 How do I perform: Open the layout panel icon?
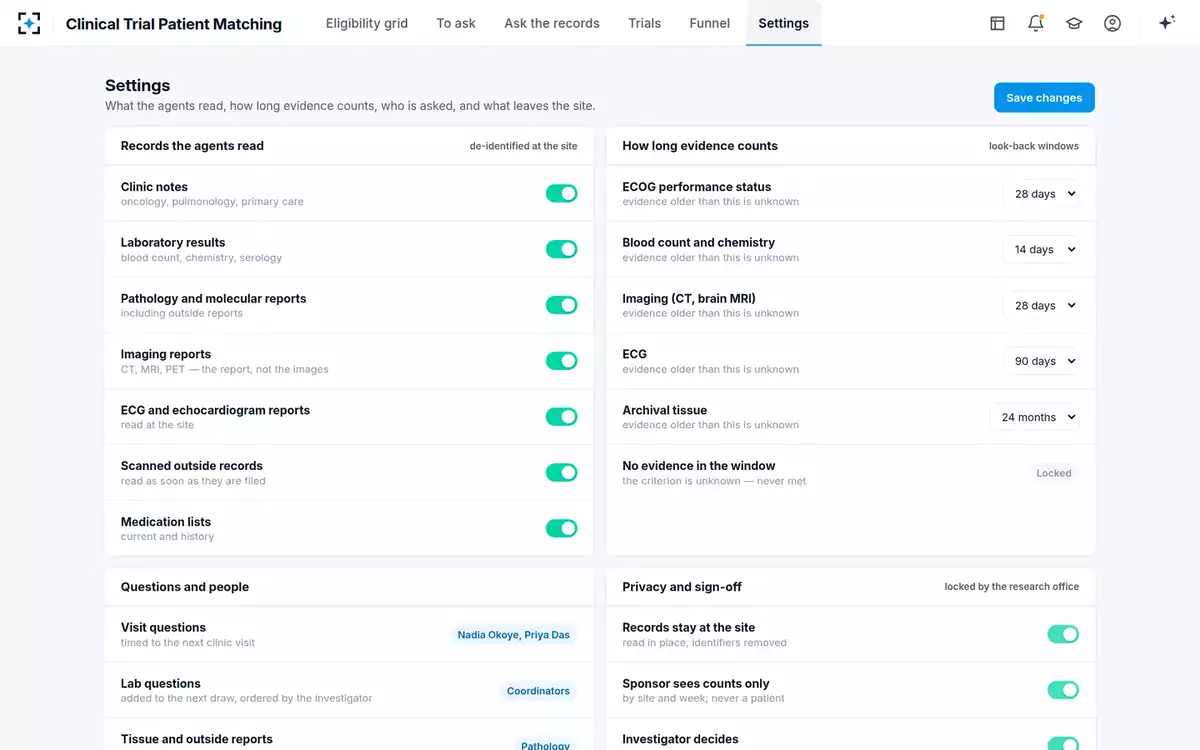(x=997, y=23)
